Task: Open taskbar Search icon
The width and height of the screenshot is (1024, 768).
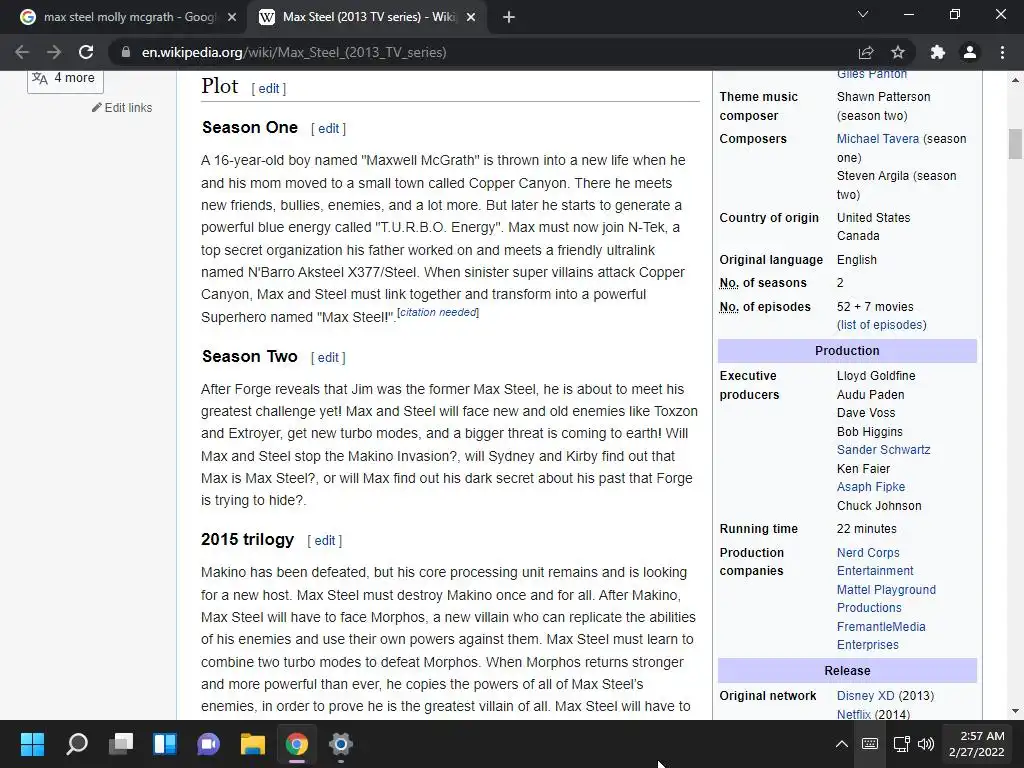Action: pos(76,744)
